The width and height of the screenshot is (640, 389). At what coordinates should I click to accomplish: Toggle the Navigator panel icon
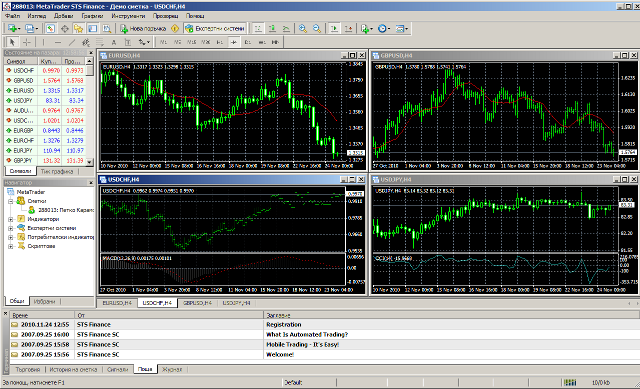click(78, 29)
